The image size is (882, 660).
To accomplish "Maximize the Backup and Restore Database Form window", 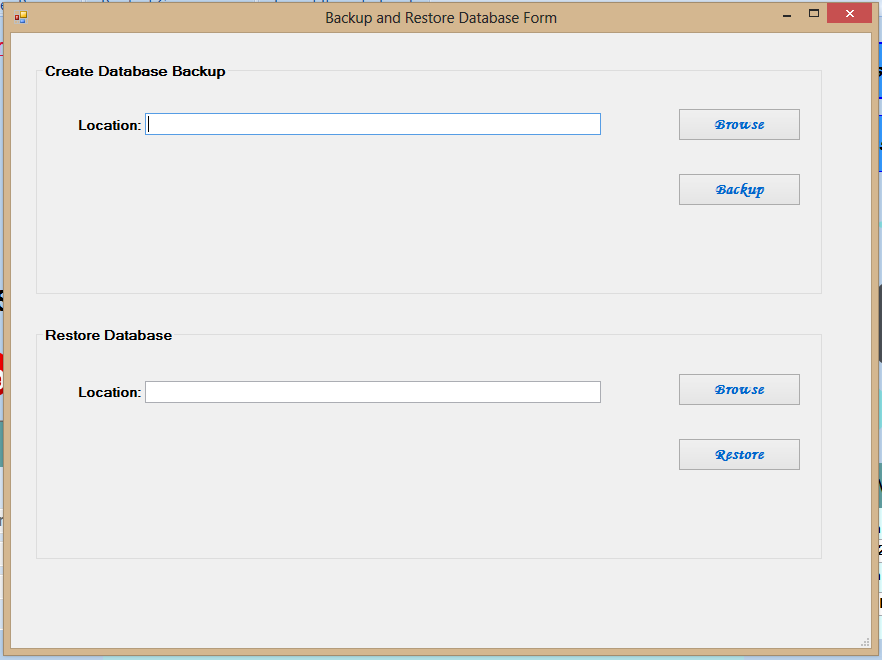I will (x=813, y=14).
